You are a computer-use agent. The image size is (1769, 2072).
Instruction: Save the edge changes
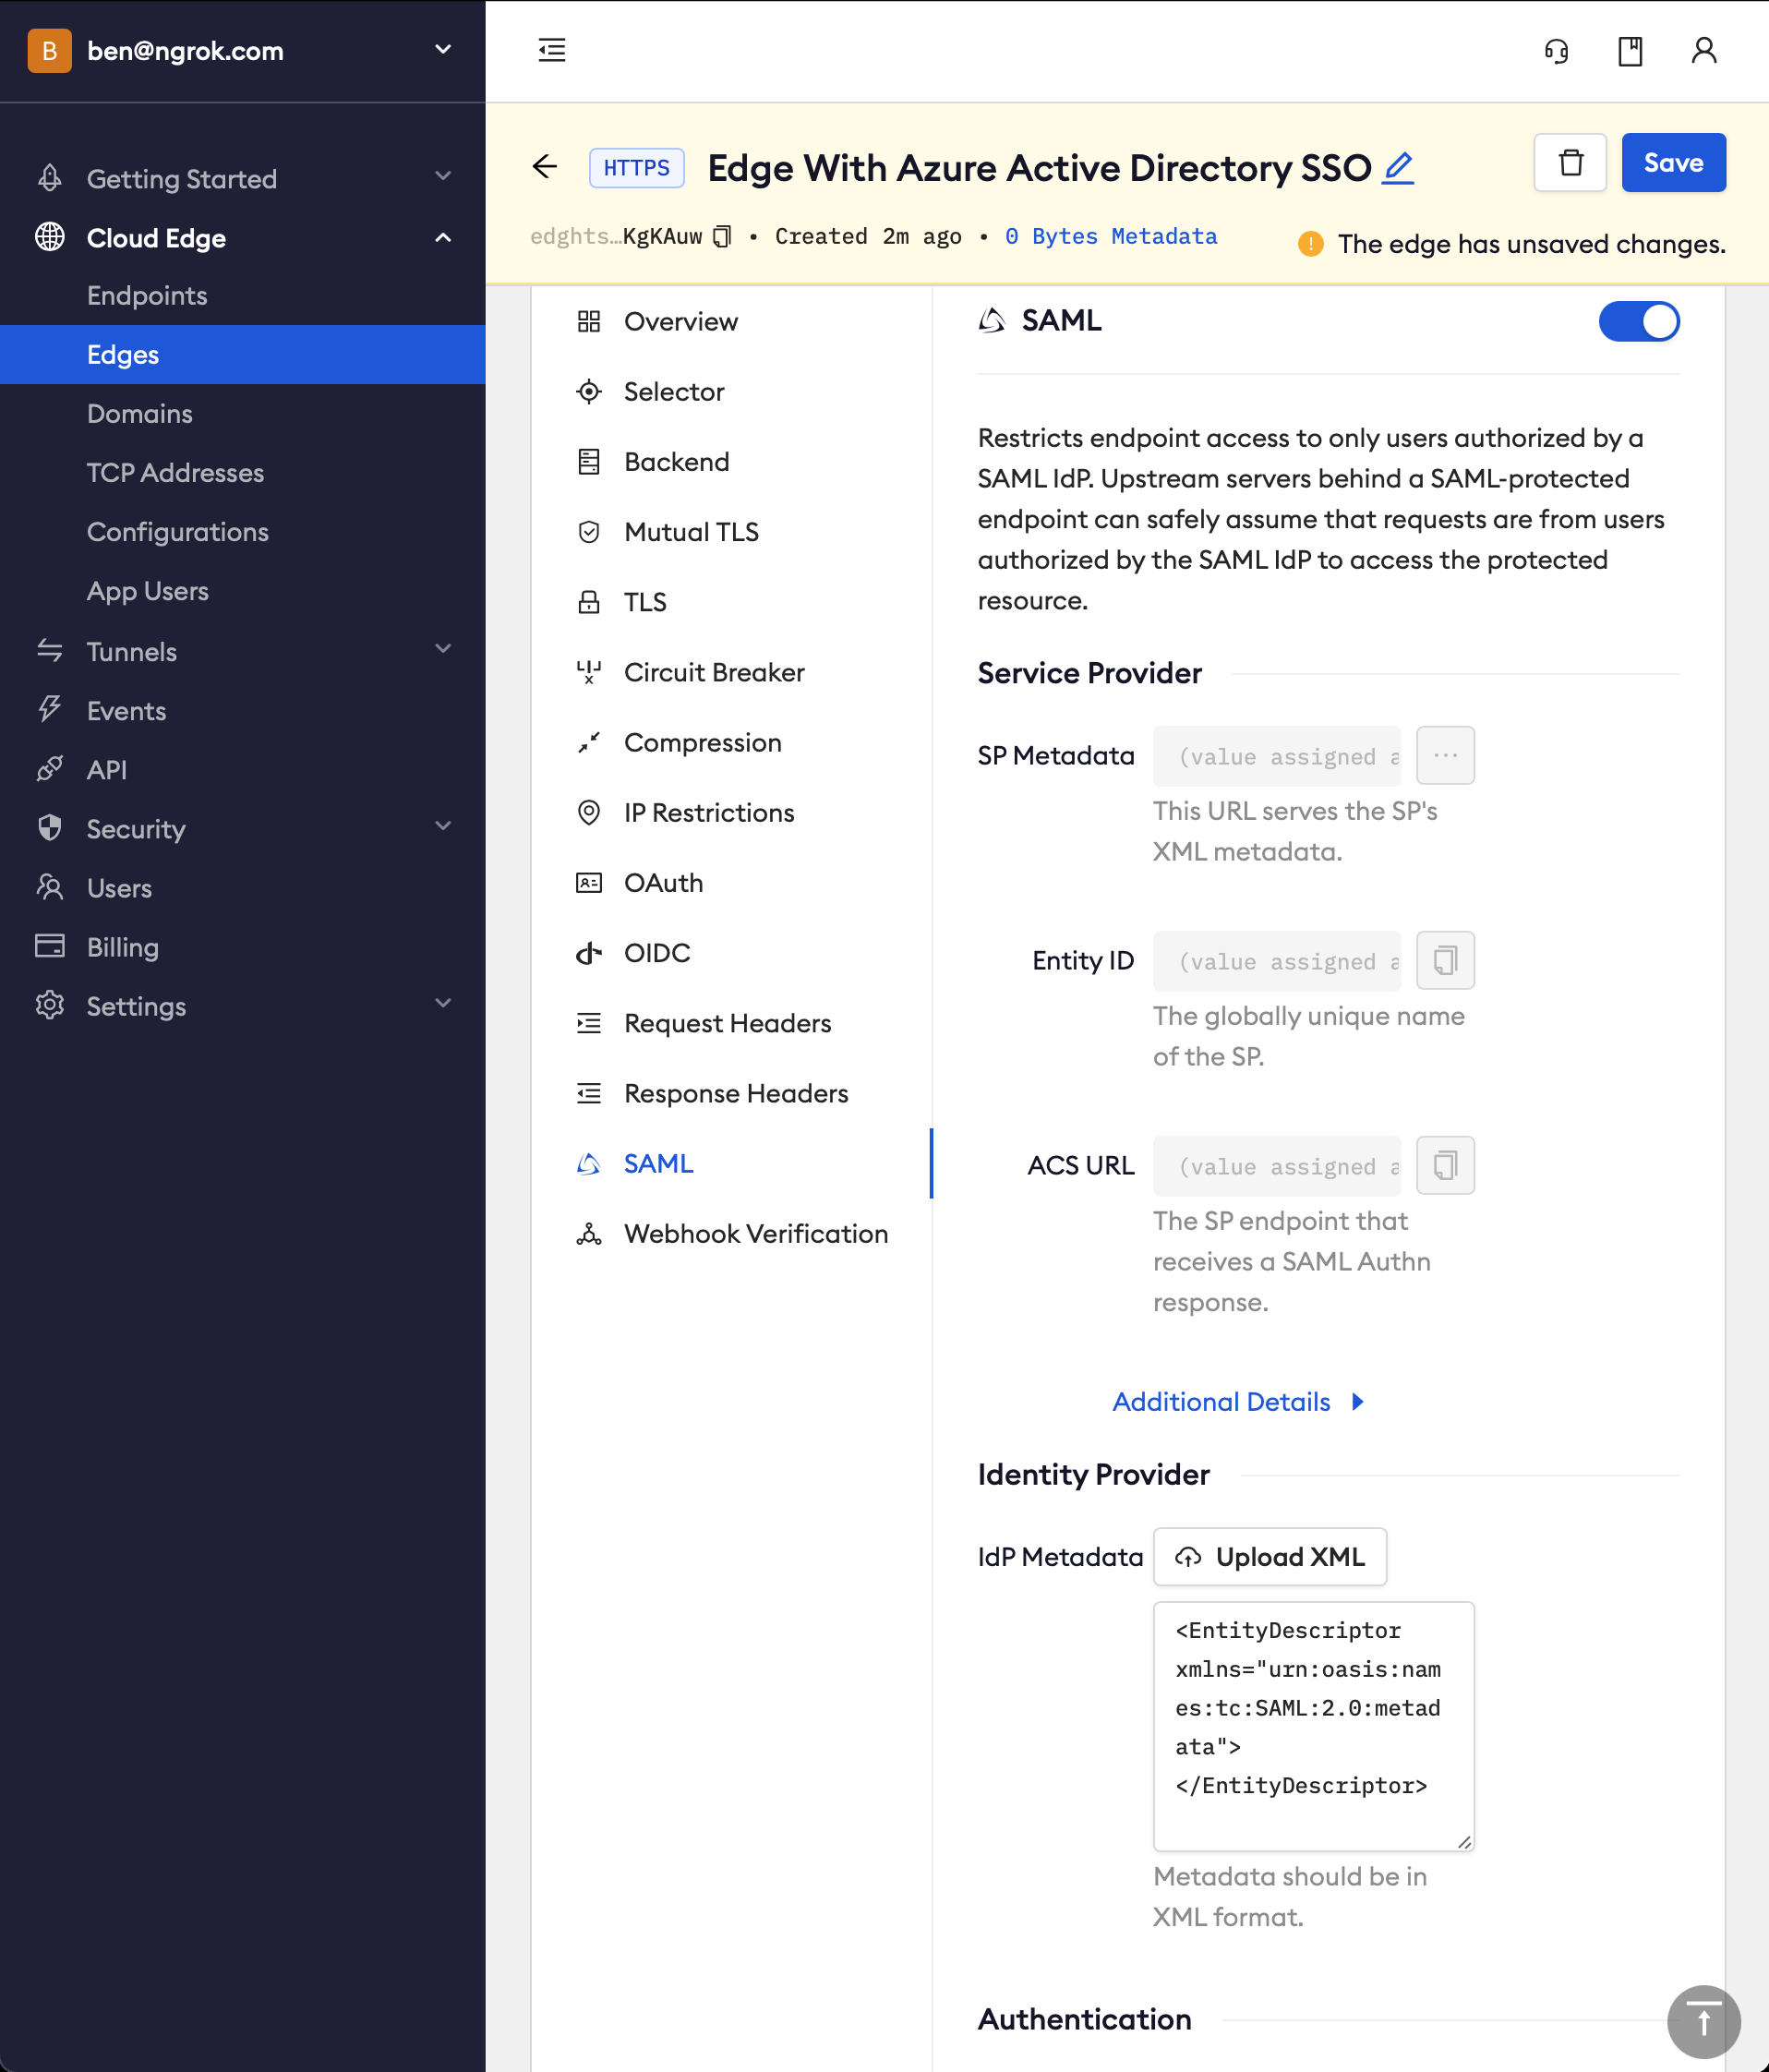pos(1673,162)
